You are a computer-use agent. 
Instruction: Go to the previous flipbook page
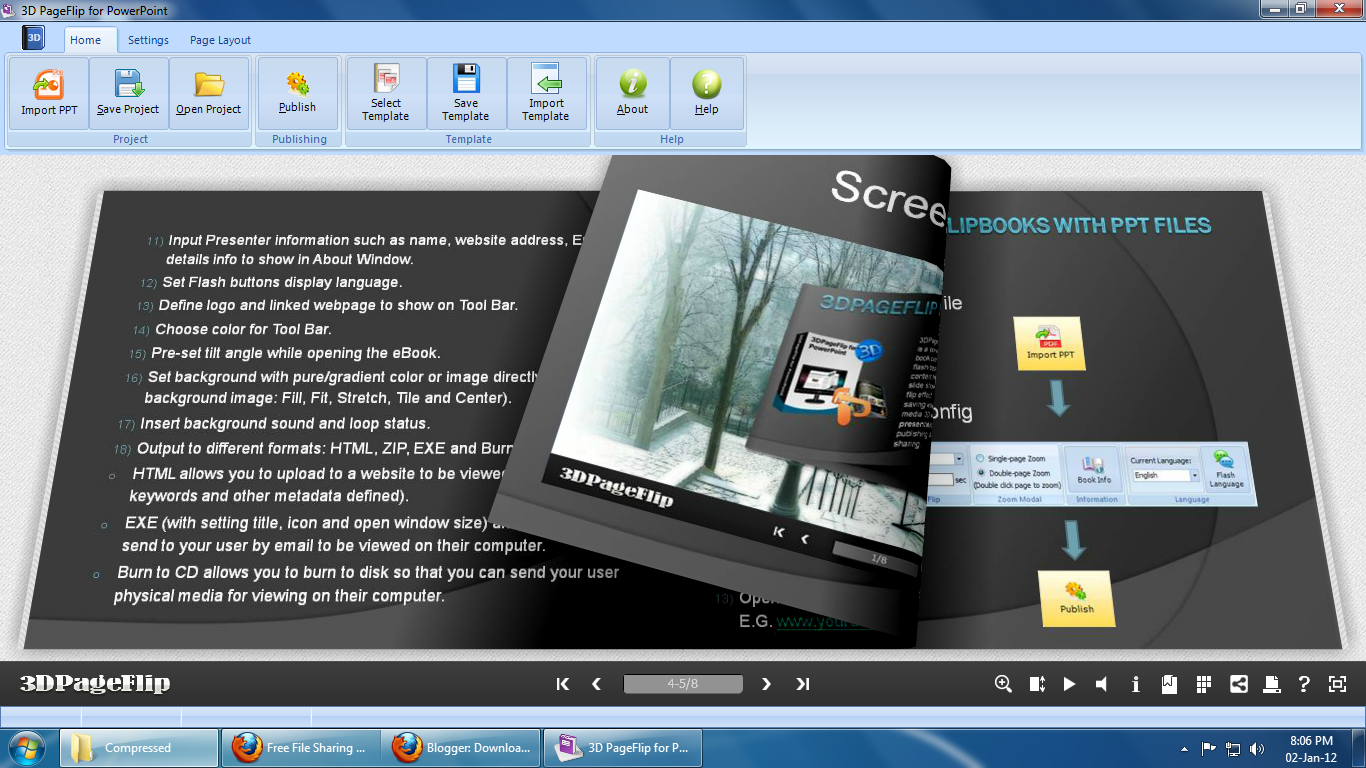597,684
